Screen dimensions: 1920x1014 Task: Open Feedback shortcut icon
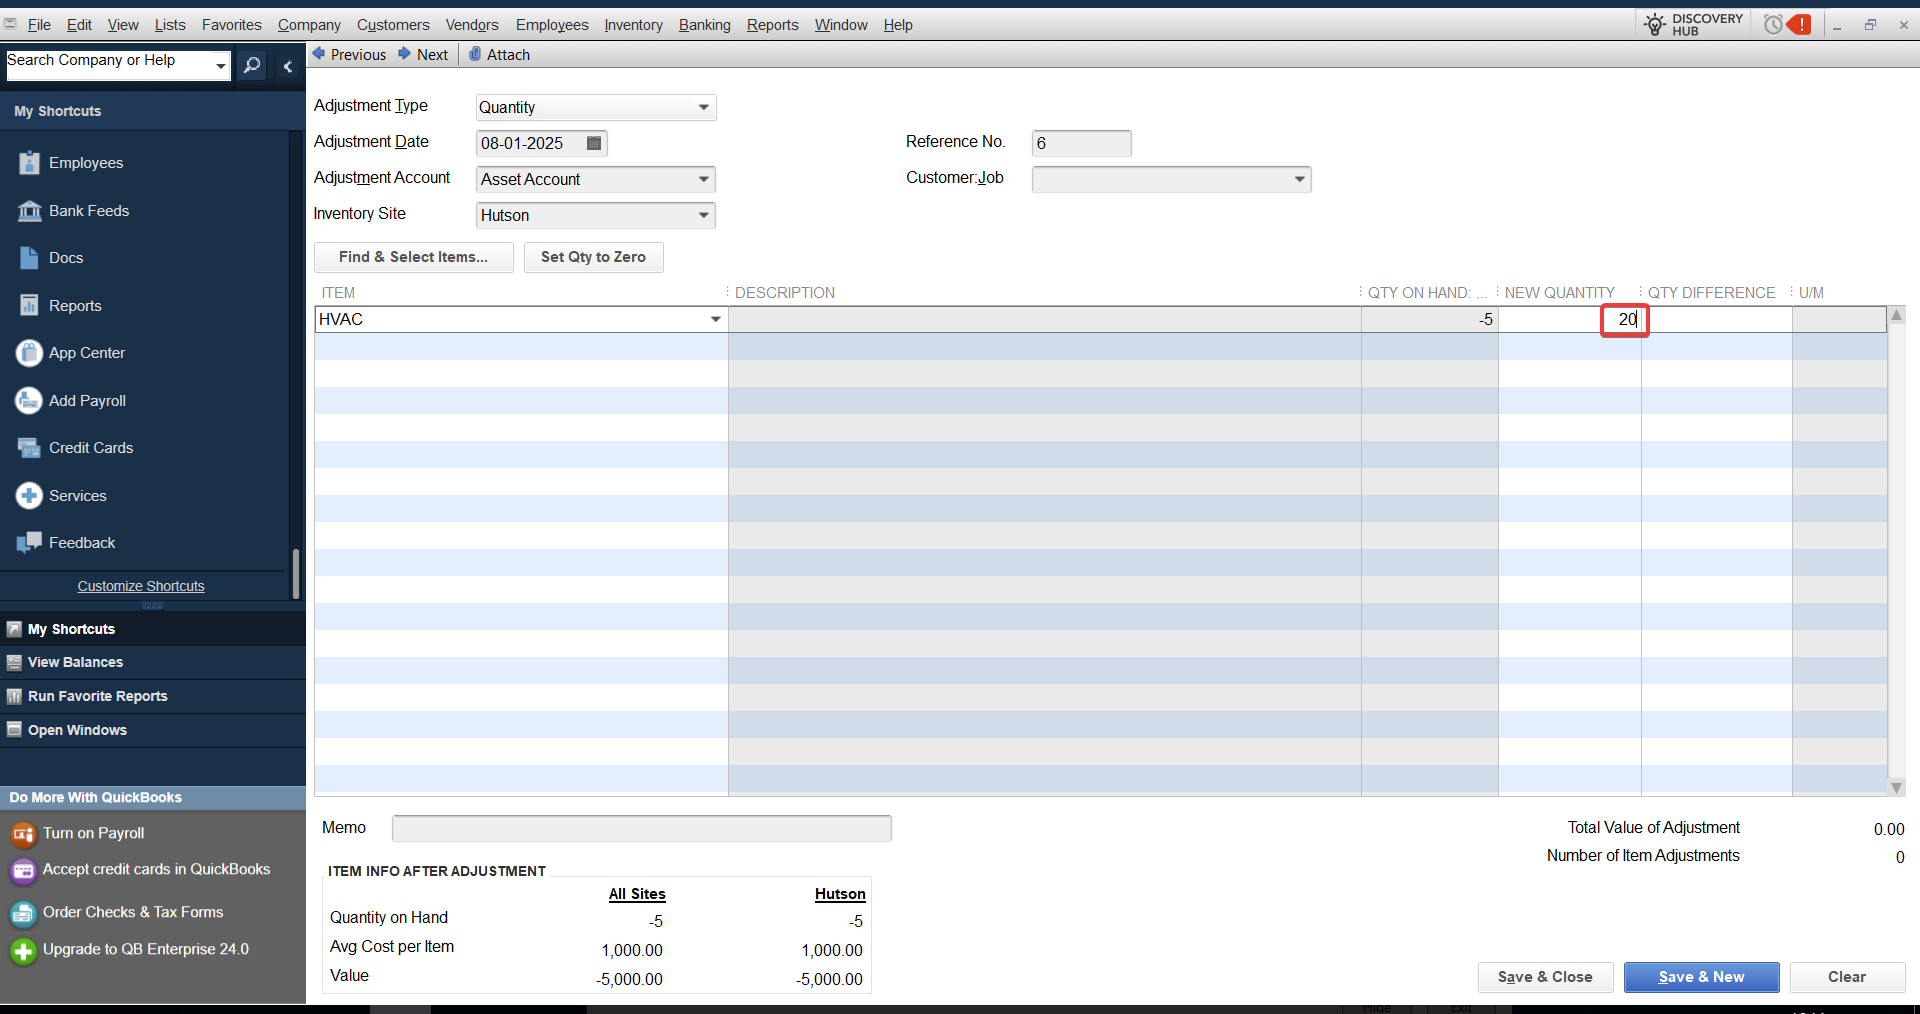[29, 543]
